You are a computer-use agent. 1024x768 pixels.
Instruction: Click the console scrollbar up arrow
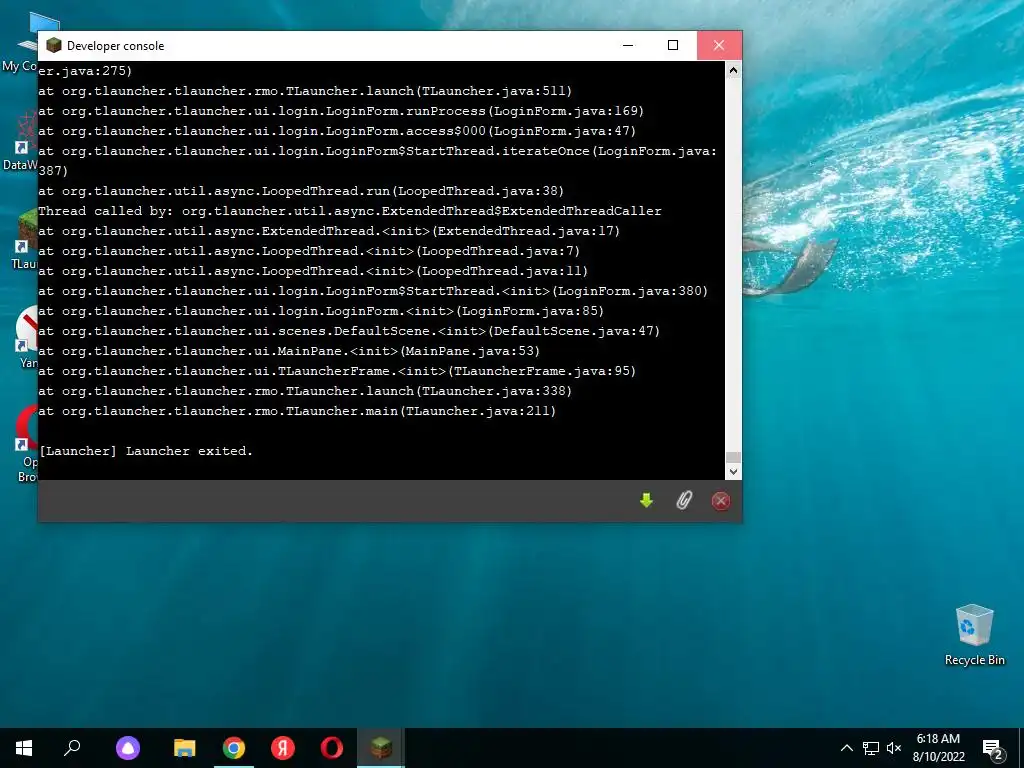733,70
